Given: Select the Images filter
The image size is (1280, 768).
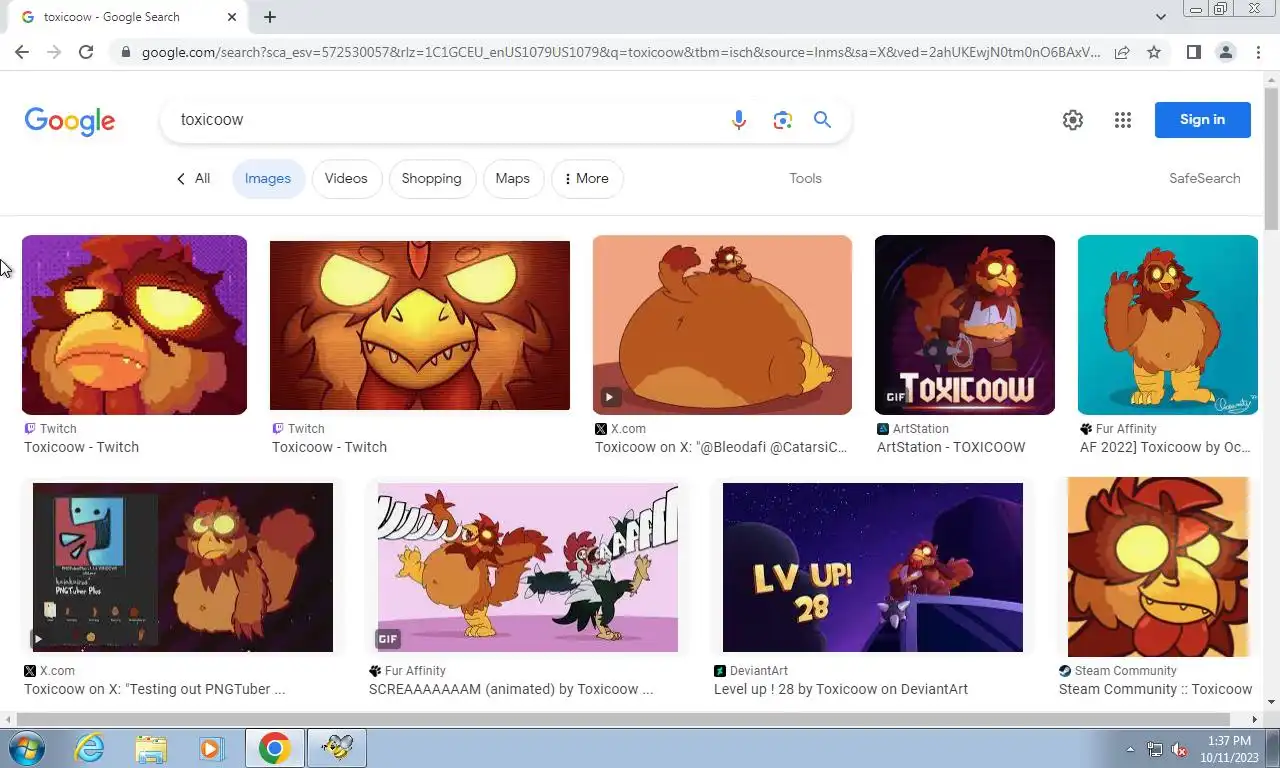Looking at the screenshot, I should (x=268, y=179).
